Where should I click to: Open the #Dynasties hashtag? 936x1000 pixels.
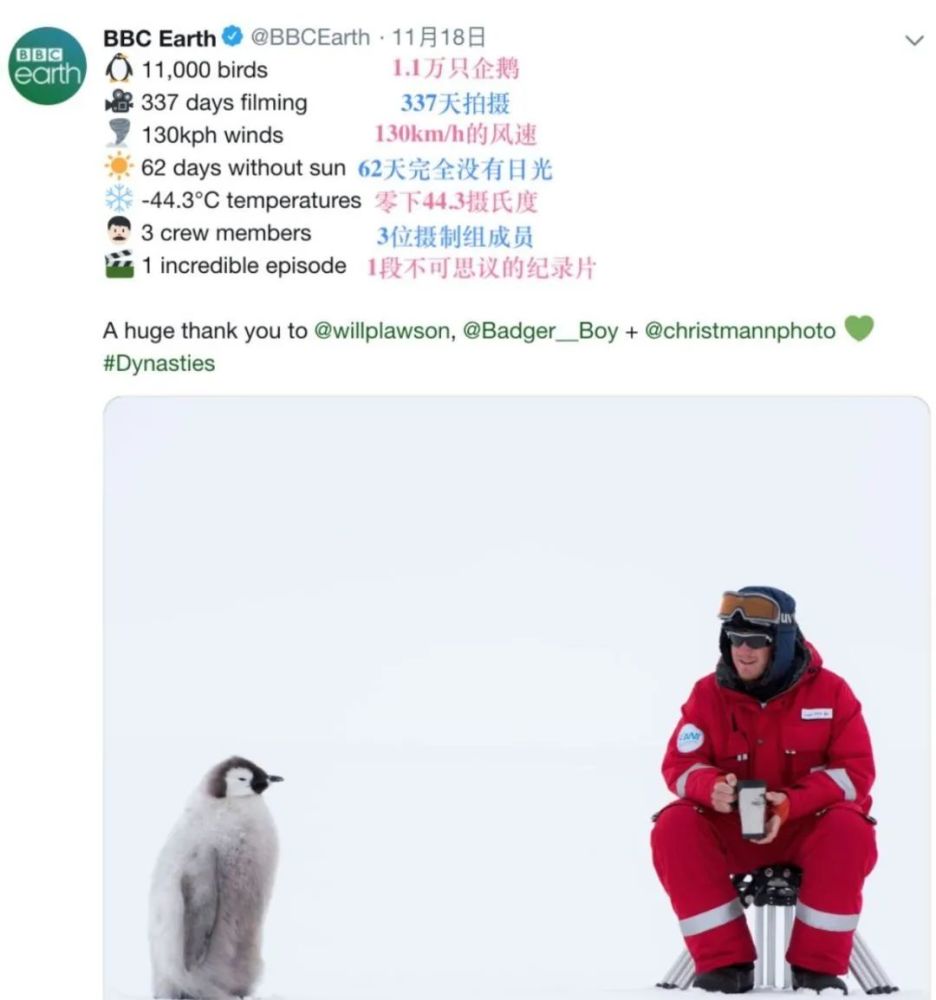[159, 363]
